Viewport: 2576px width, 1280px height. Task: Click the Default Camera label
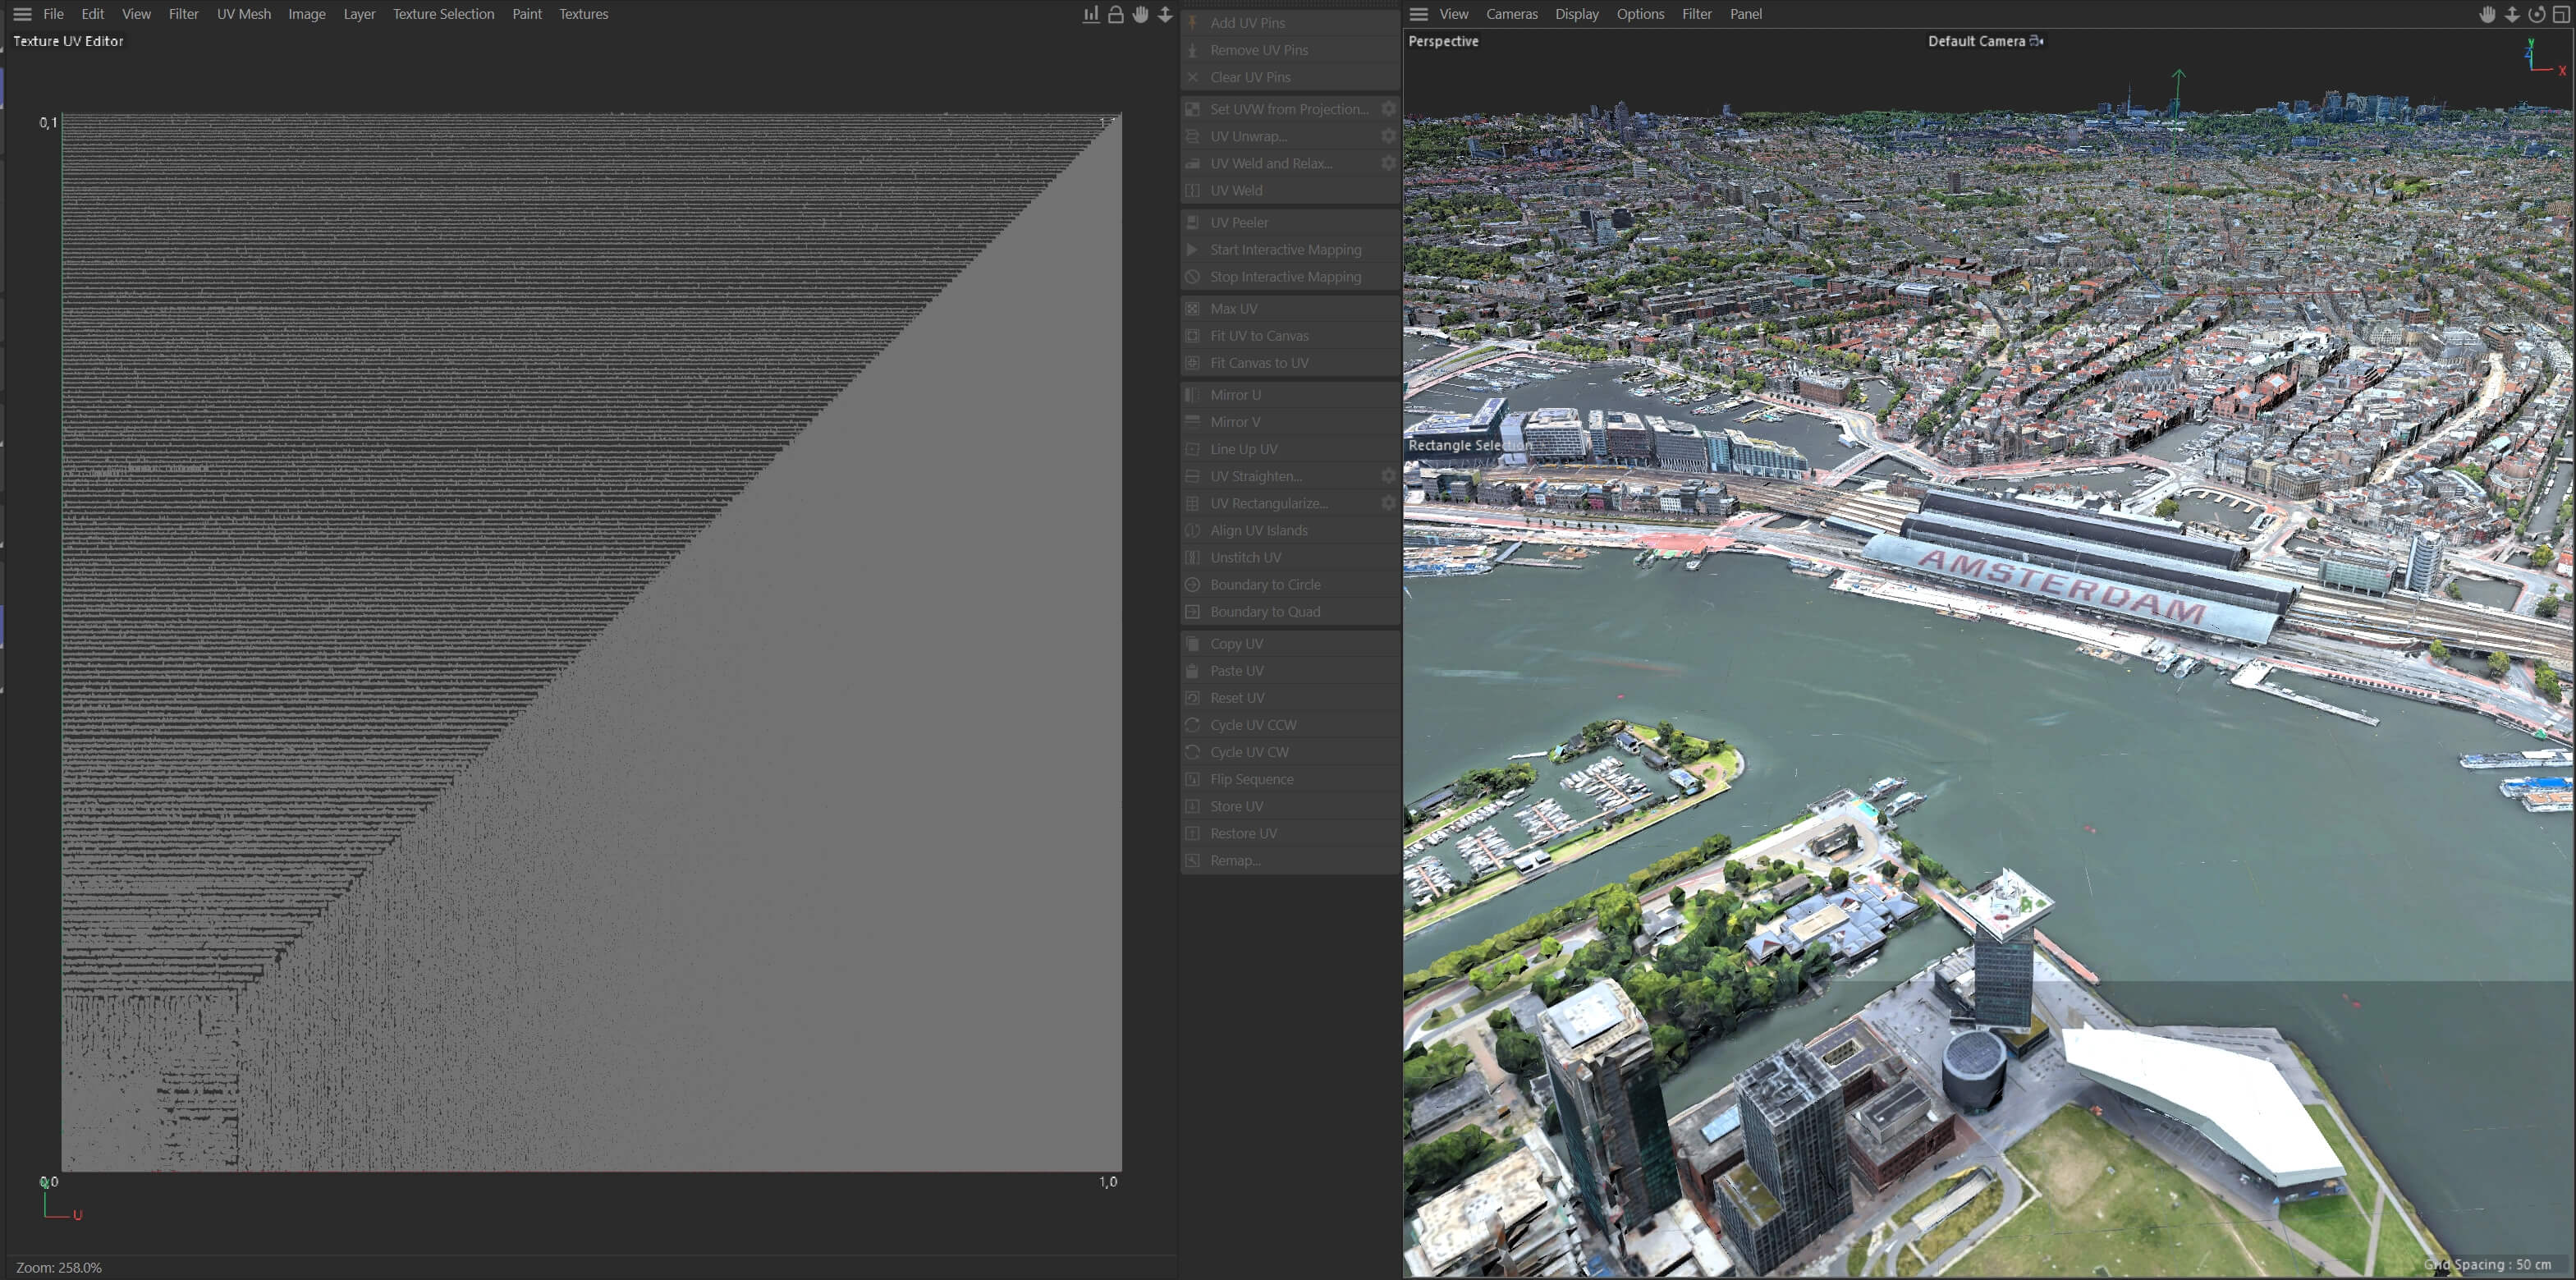[1976, 41]
